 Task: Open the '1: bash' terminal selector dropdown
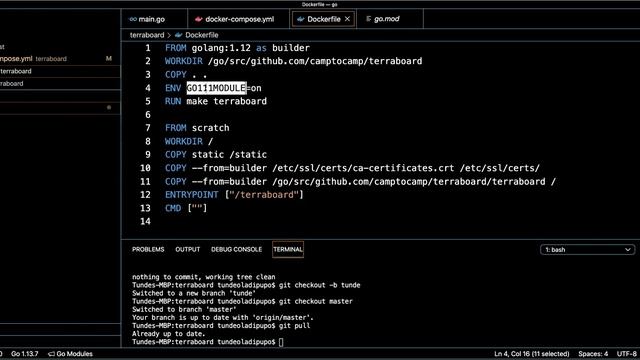587,250
